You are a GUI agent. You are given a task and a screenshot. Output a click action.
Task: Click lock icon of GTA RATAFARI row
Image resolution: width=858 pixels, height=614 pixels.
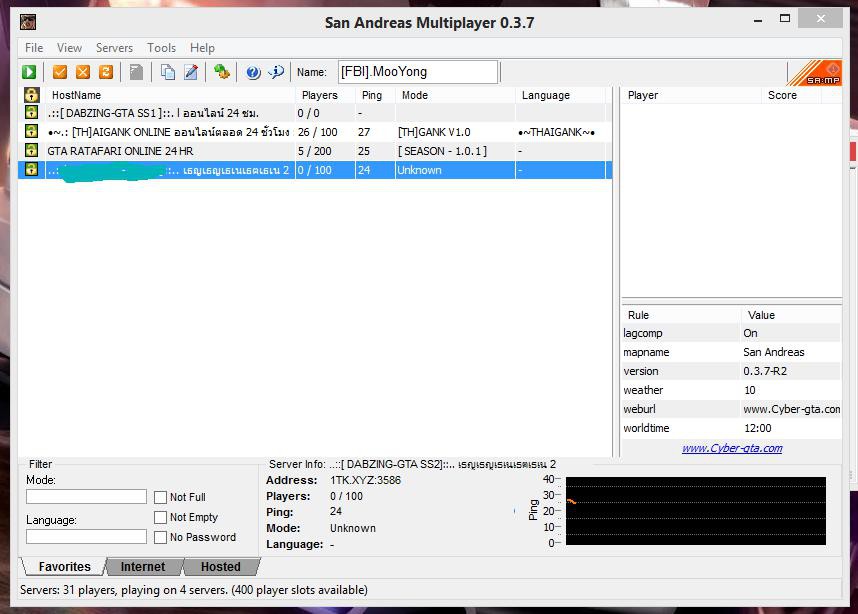pyautogui.click(x=32, y=150)
